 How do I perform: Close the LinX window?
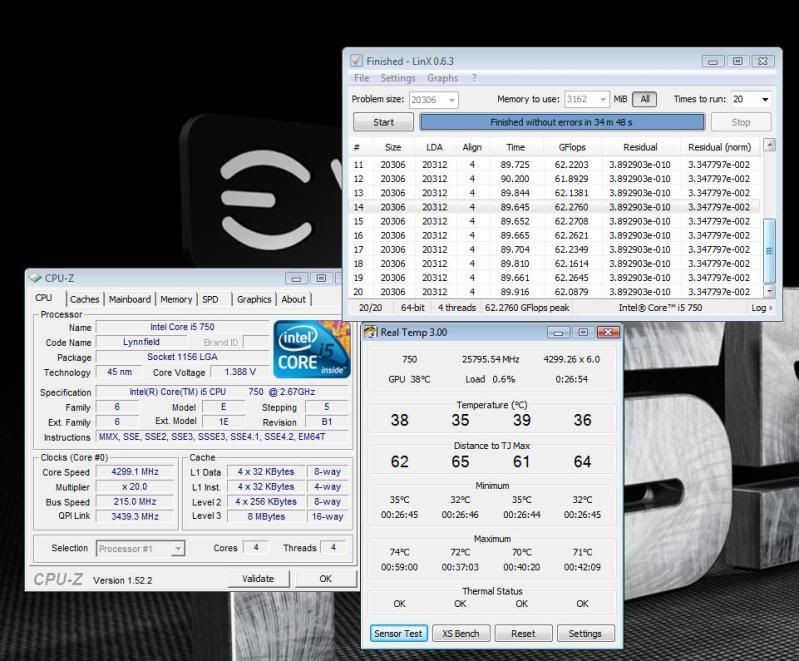click(x=762, y=62)
